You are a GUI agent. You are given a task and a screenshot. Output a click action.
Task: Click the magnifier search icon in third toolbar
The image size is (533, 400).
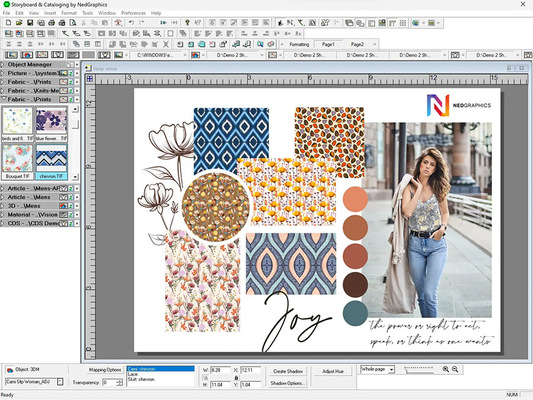(x=260, y=44)
